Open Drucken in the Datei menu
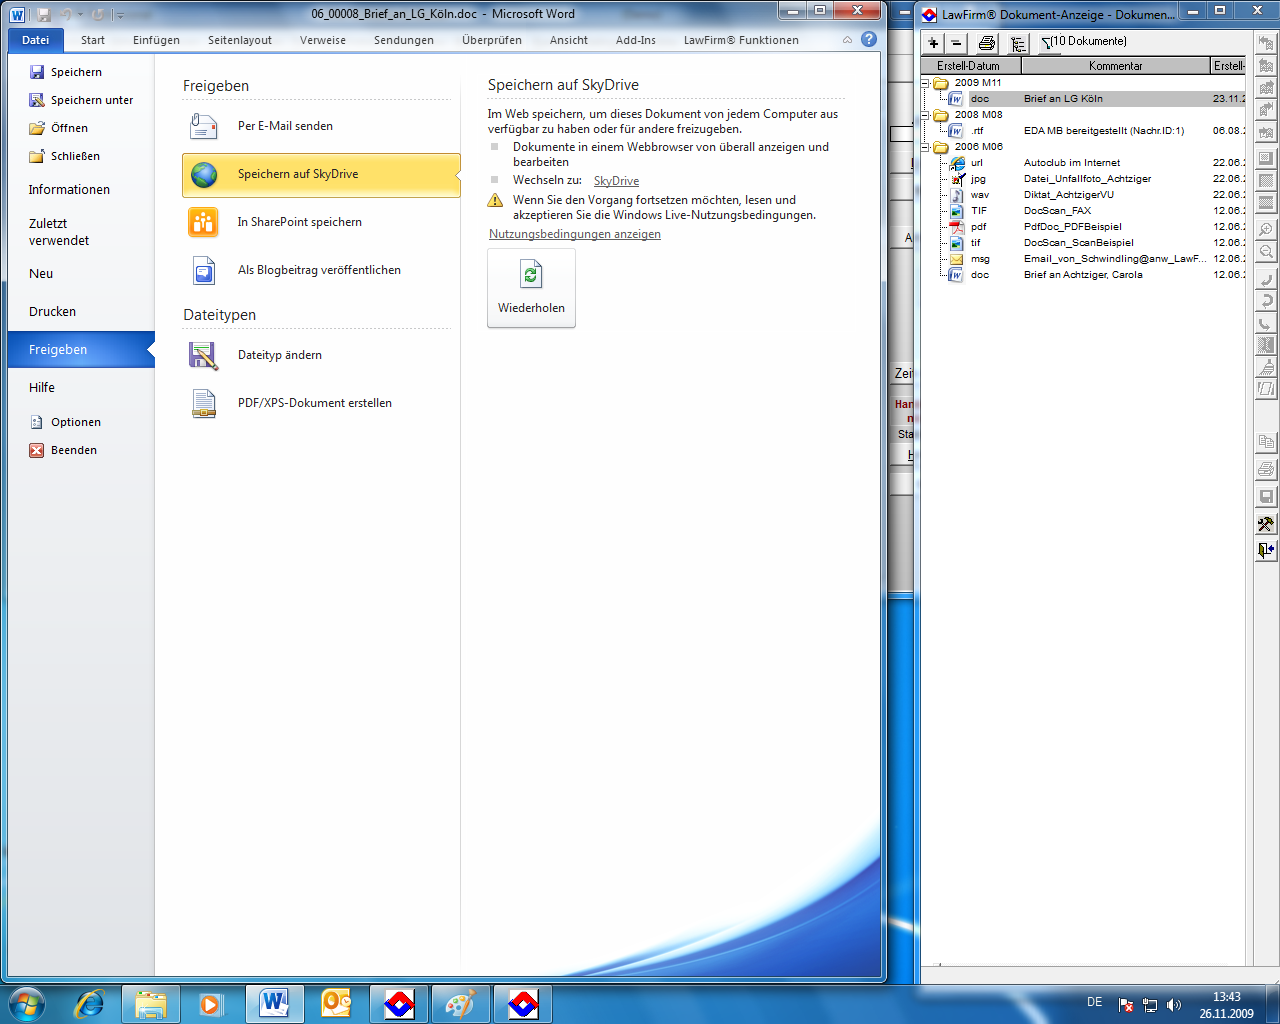Screen dimensions: 1280x1024 tap(52, 312)
